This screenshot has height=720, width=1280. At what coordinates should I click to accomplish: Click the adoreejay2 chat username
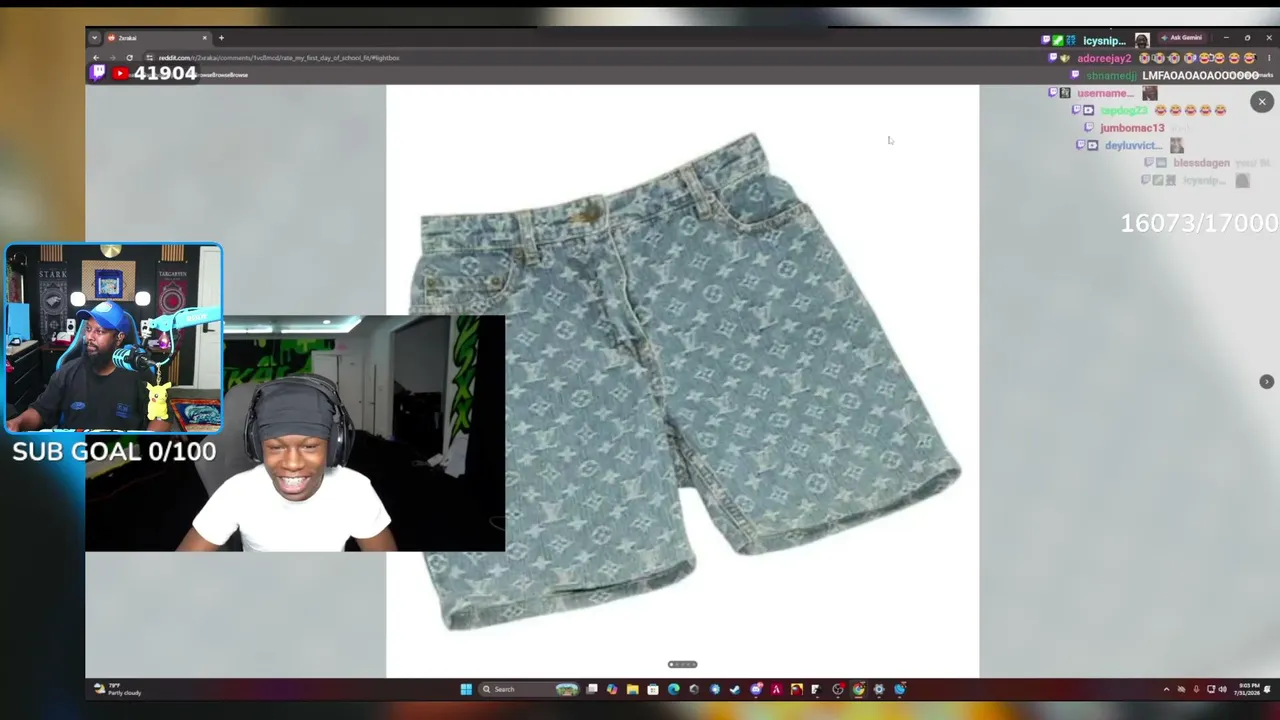(1104, 59)
